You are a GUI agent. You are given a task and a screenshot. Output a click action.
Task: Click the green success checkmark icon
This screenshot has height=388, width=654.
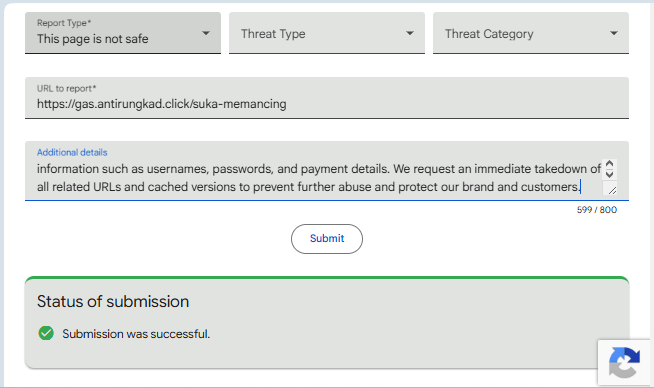(x=46, y=333)
